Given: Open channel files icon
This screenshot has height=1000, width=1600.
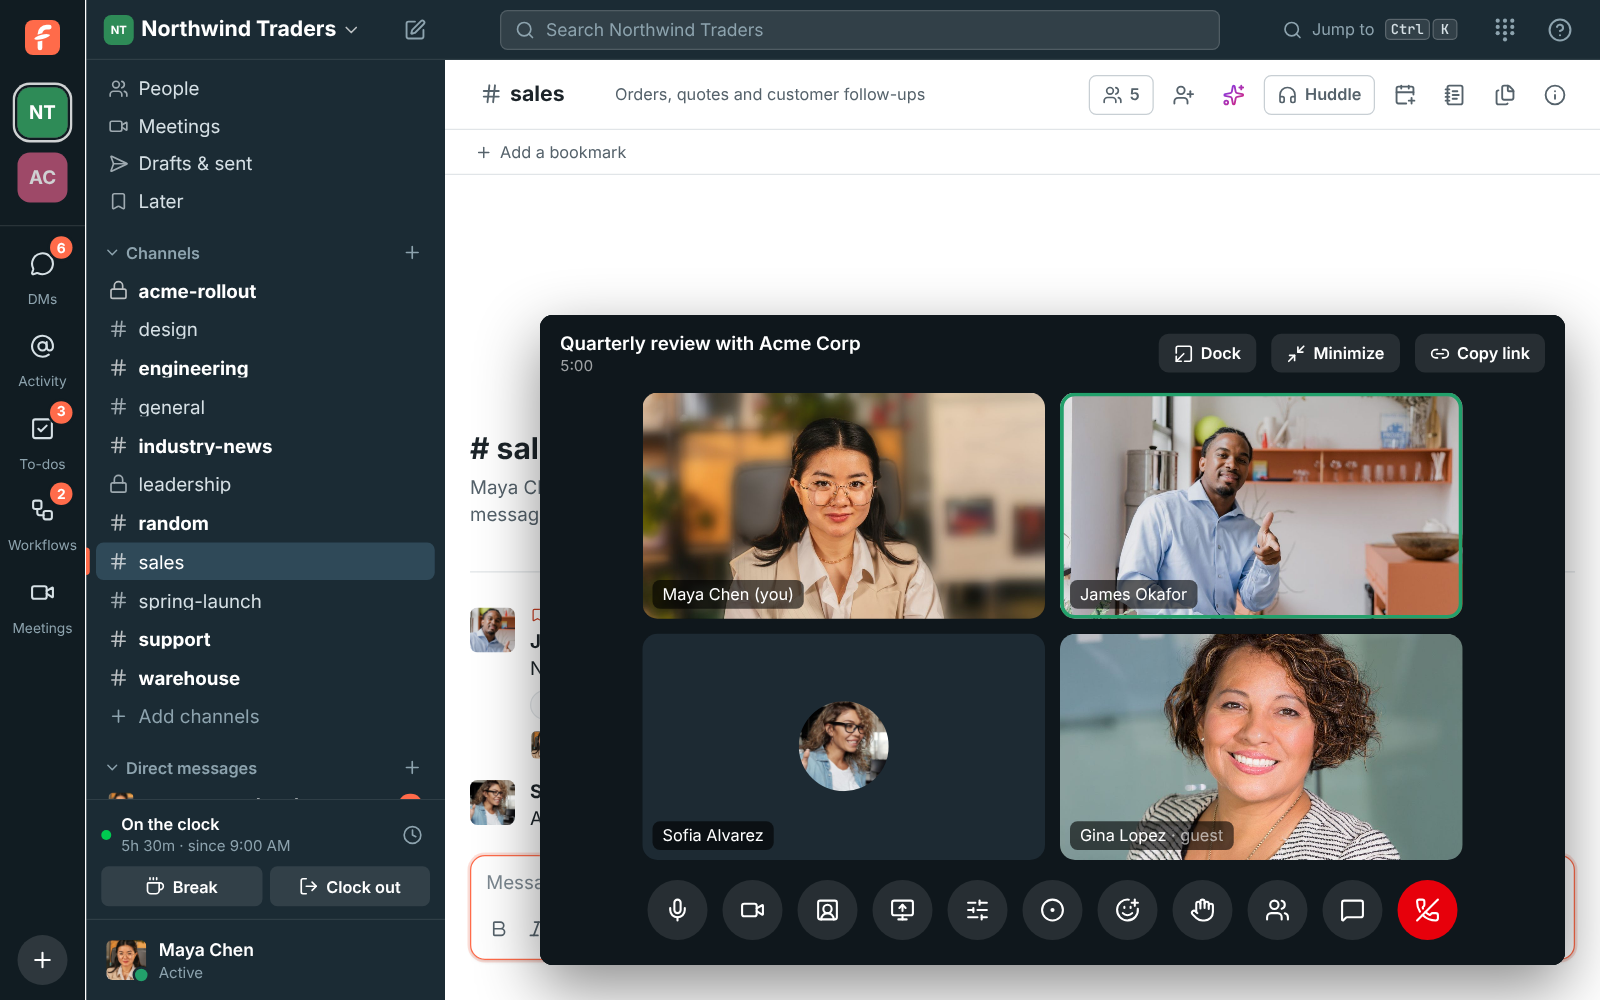Looking at the screenshot, I should 1505,95.
